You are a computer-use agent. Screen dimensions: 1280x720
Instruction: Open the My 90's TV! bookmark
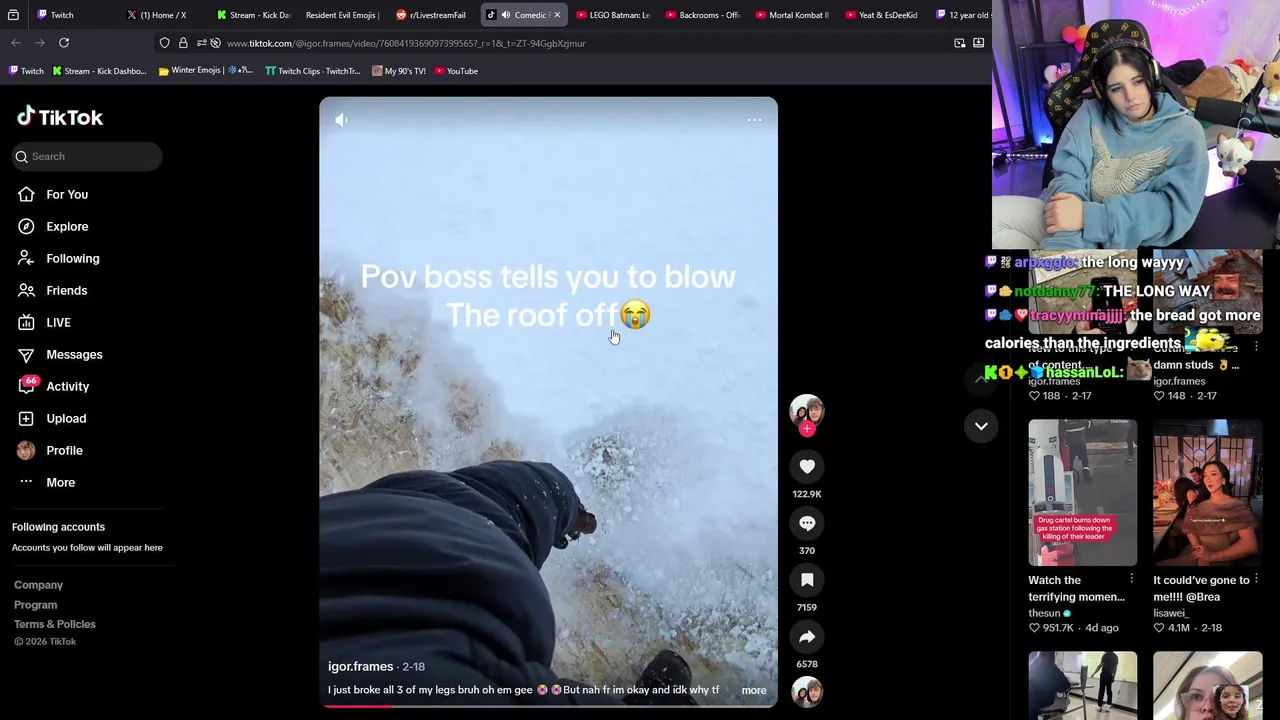point(398,71)
